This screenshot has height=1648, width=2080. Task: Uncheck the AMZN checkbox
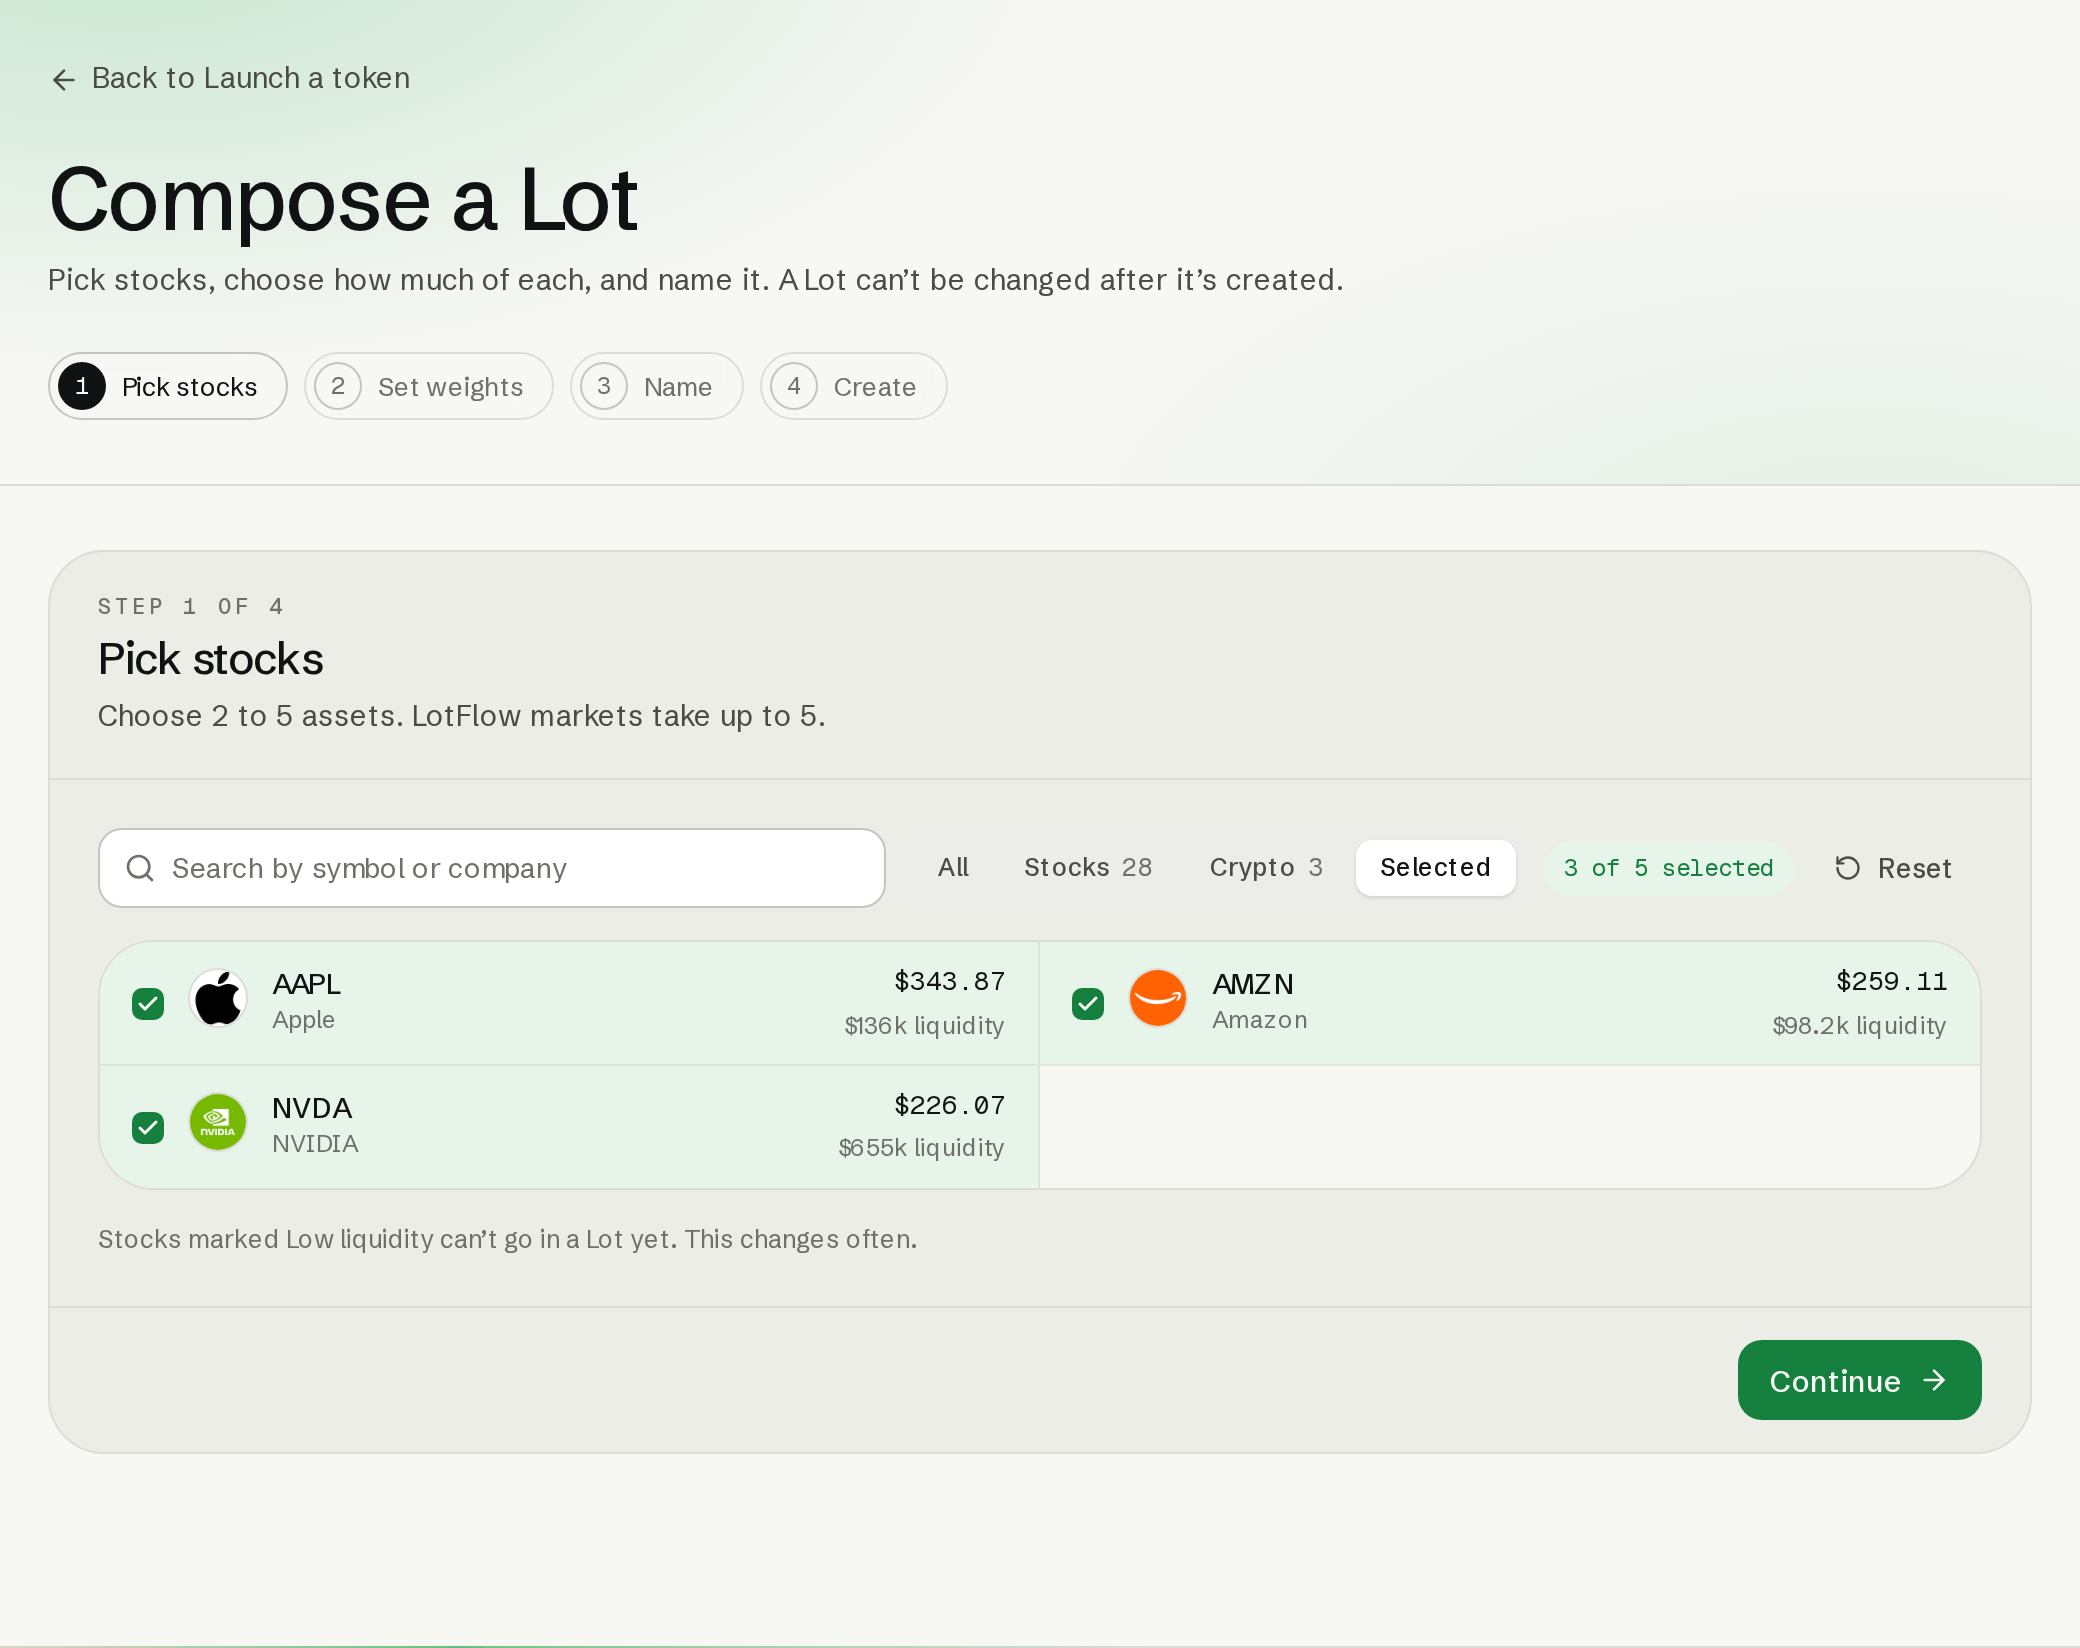1088,1003
